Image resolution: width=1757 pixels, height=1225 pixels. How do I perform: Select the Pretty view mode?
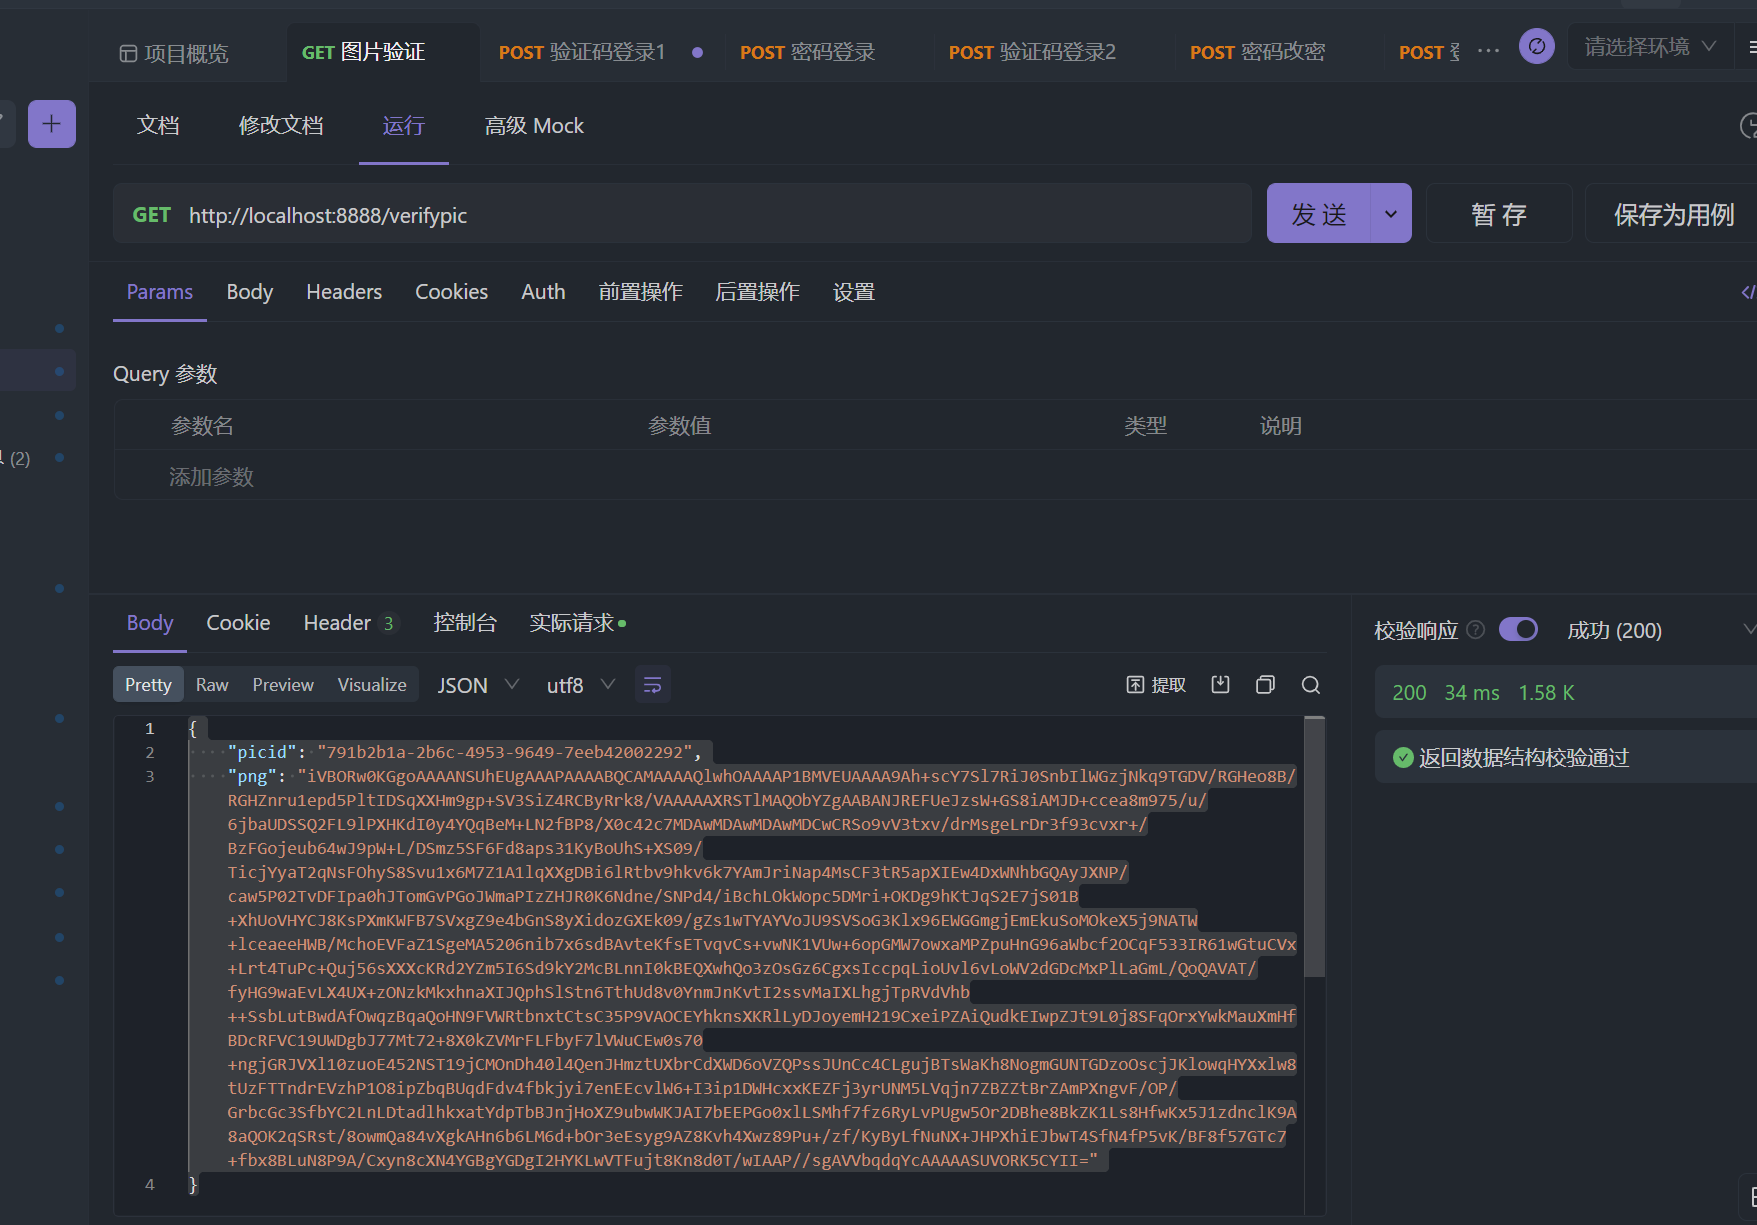click(x=148, y=685)
